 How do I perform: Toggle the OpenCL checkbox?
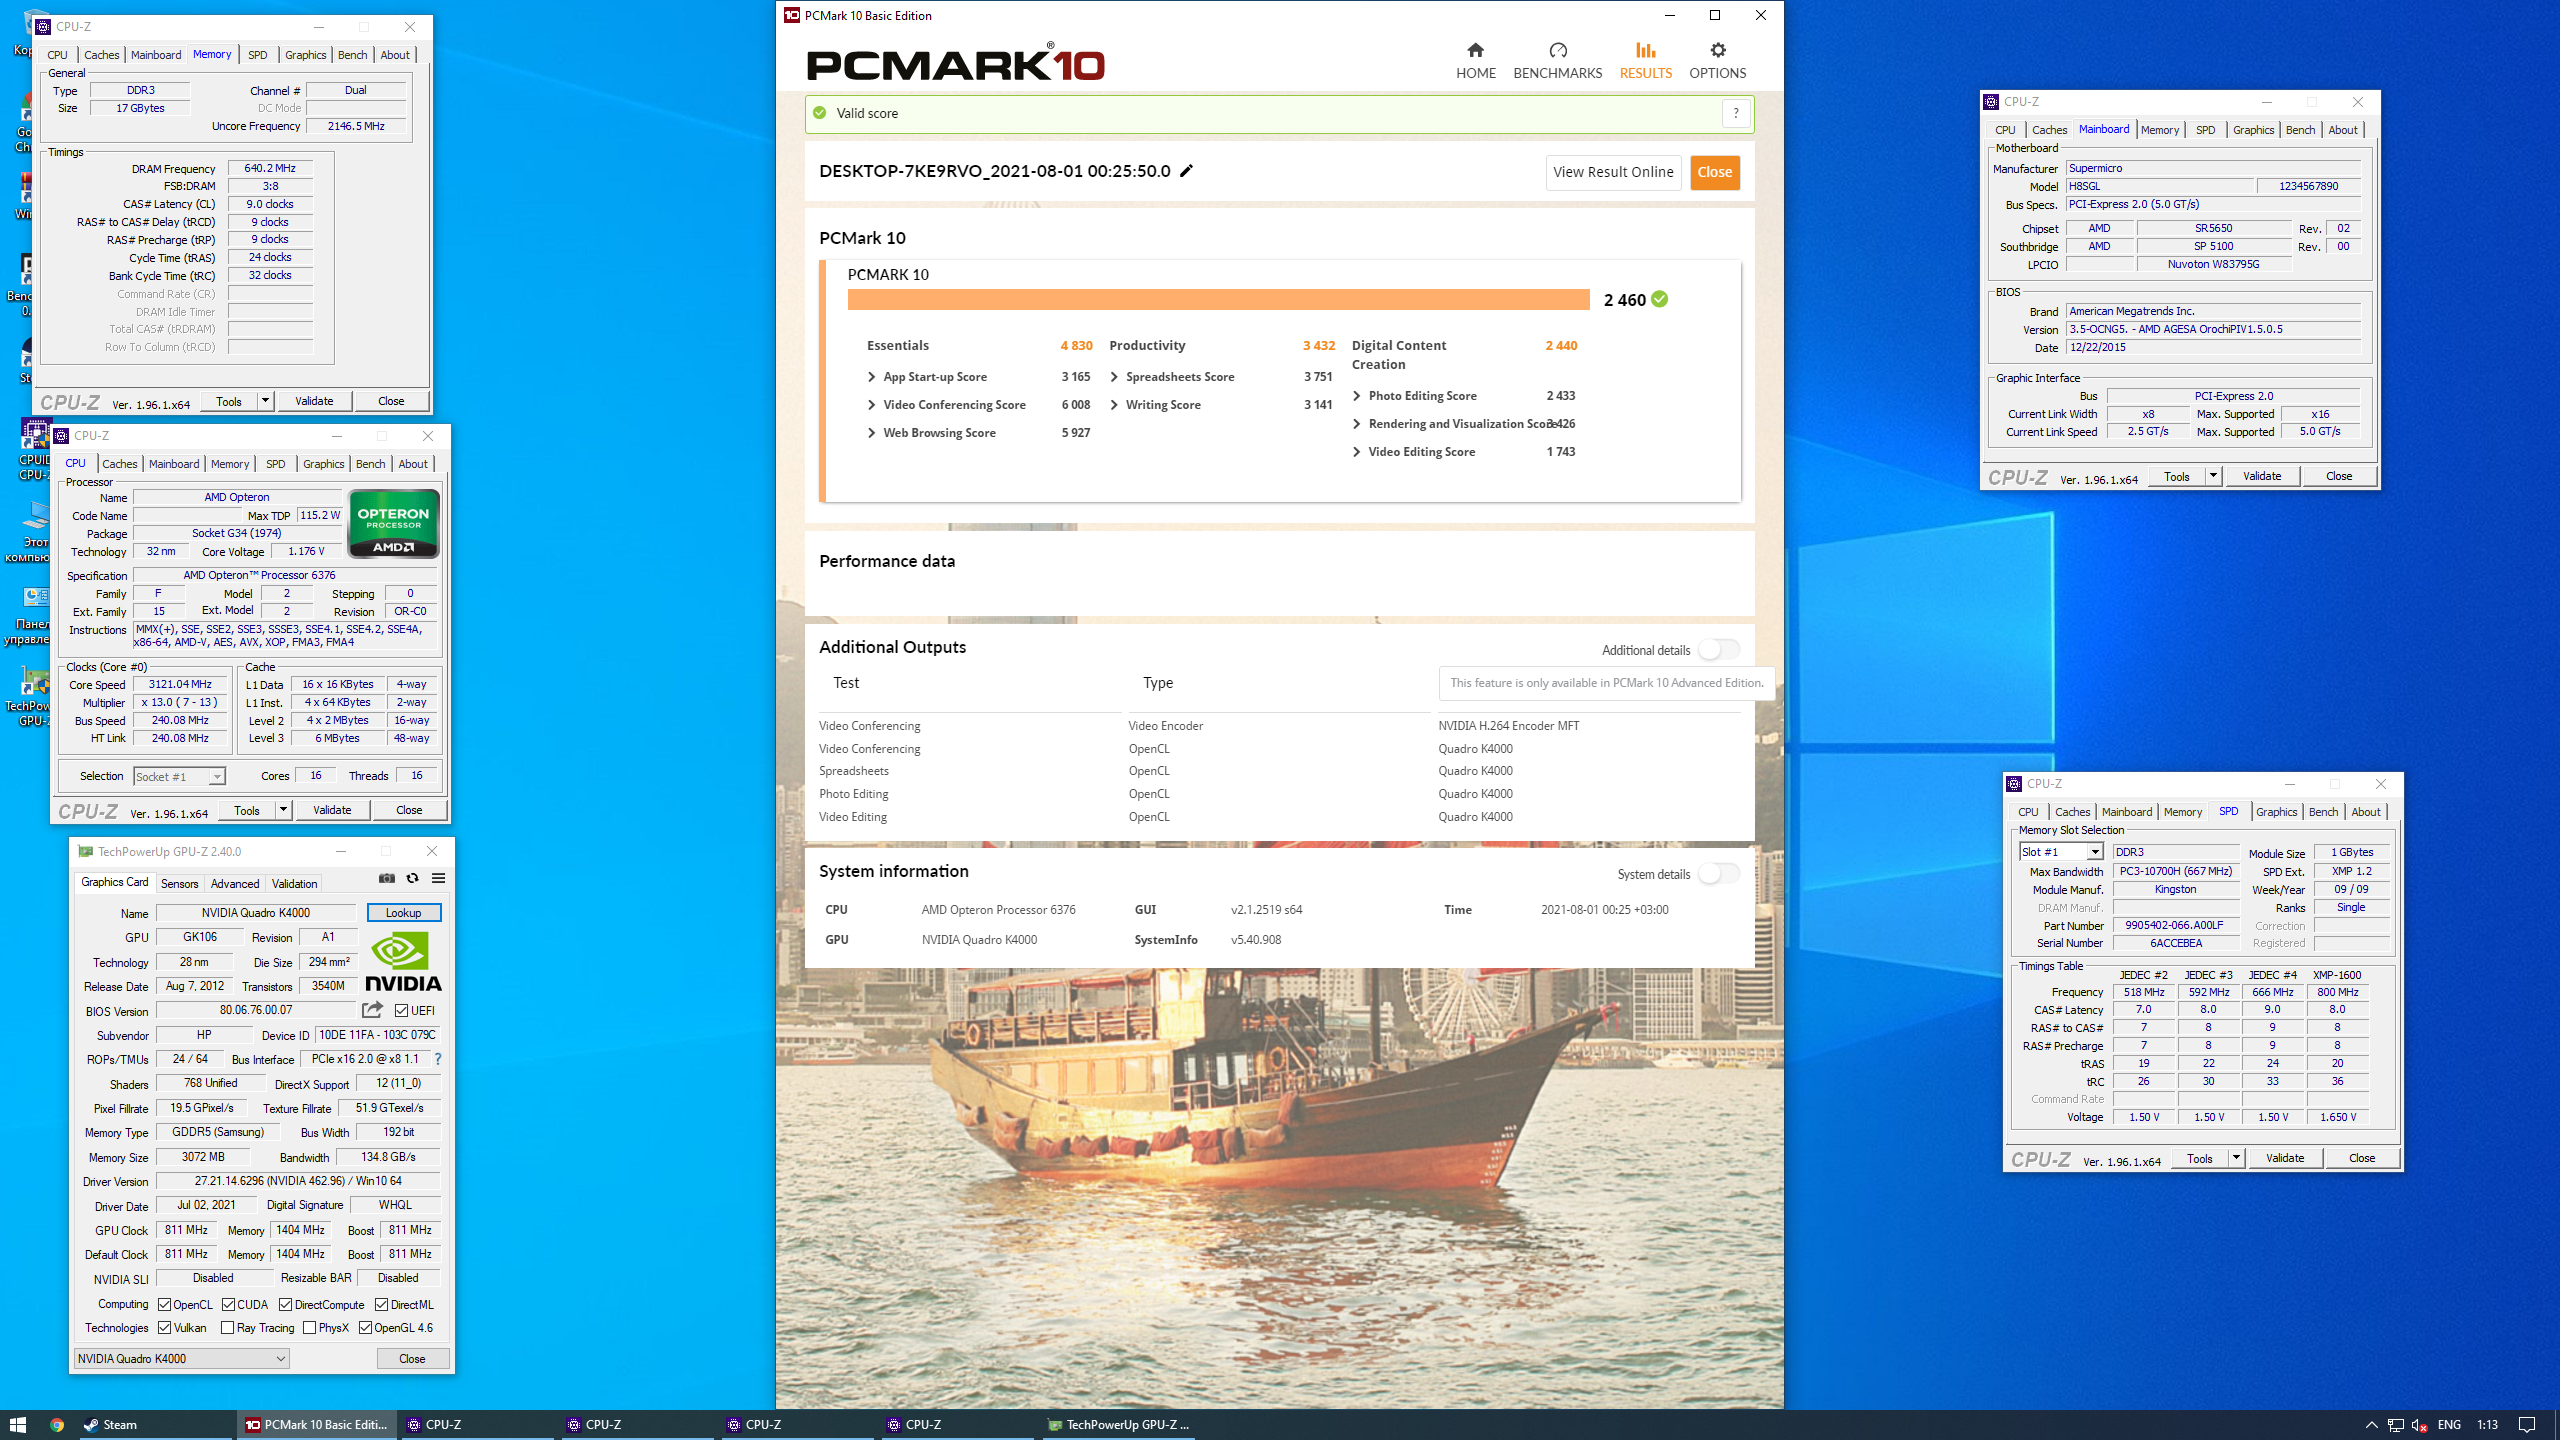164,1304
